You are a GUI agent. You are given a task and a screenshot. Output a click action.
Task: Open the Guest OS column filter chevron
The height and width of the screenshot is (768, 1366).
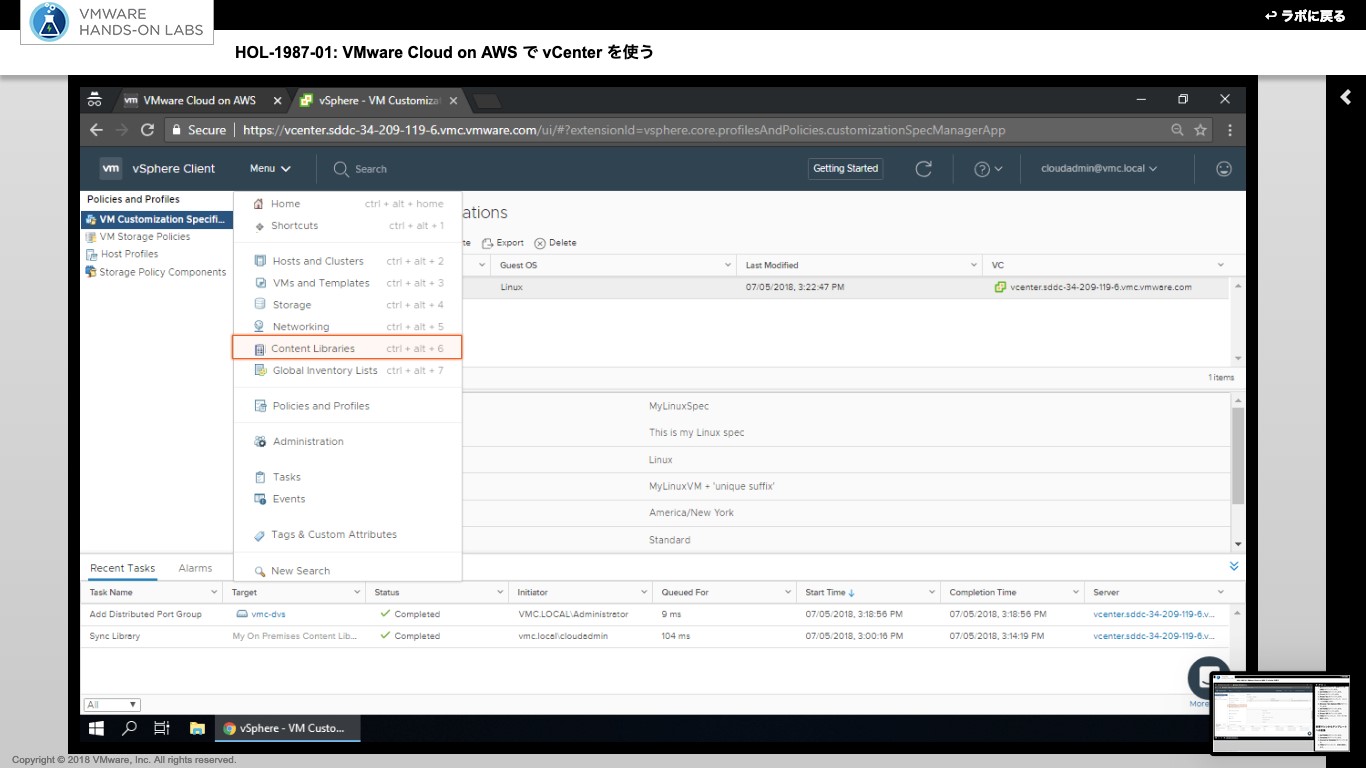(x=728, y=265)
